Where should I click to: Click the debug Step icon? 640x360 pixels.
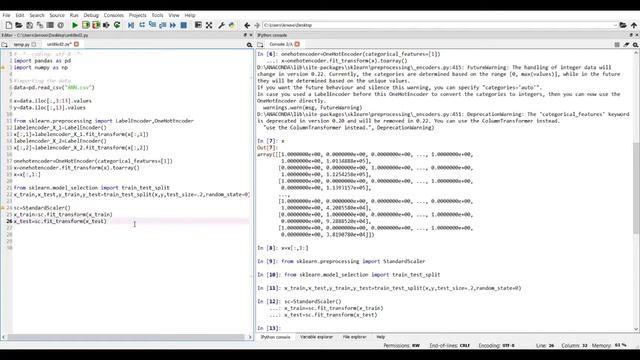tap(142, 25)
